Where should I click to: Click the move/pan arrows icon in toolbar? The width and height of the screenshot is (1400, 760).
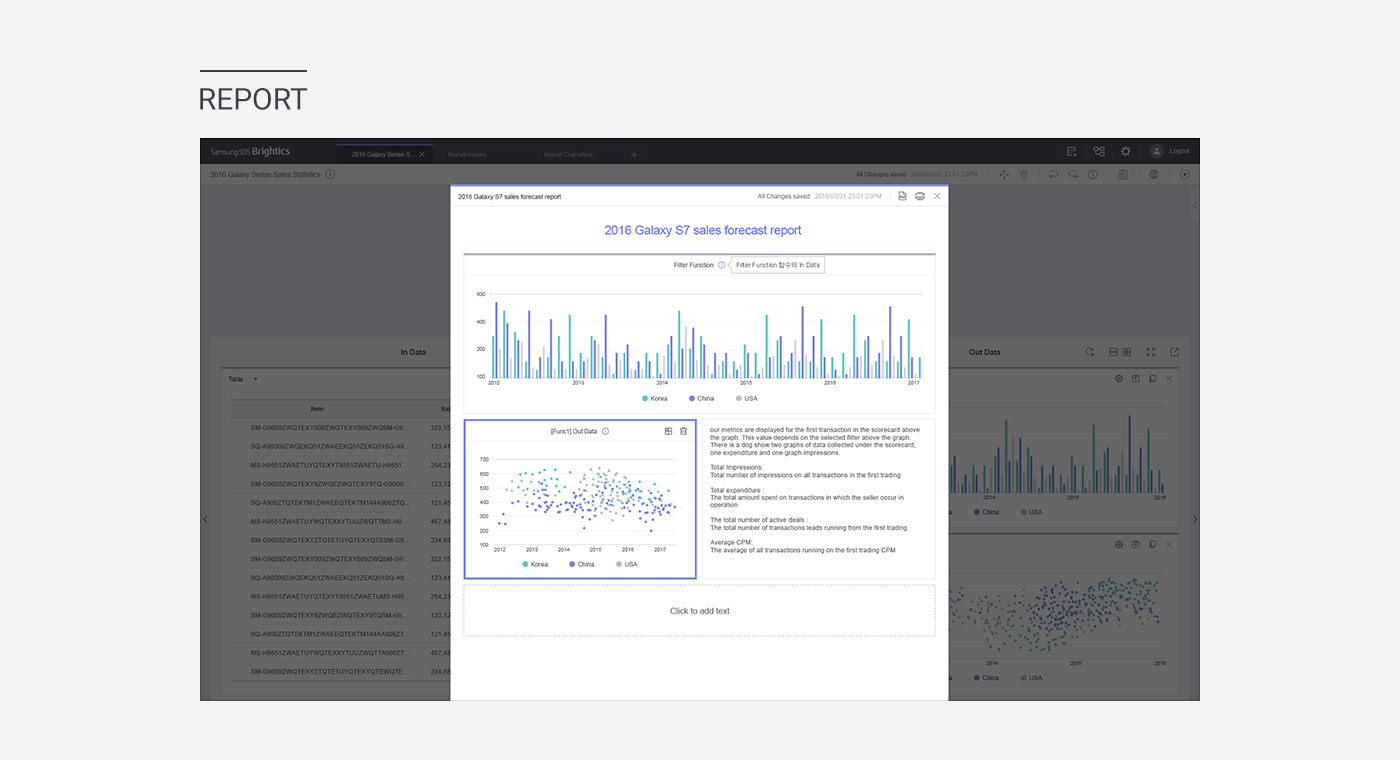coord(1005,174)
